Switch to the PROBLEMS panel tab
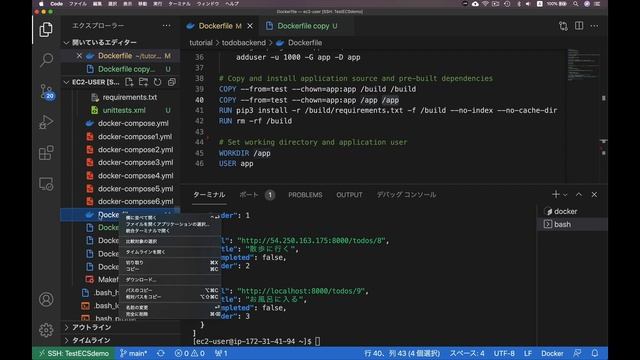The width and height of the screenshot is (640, 360). 305,195
